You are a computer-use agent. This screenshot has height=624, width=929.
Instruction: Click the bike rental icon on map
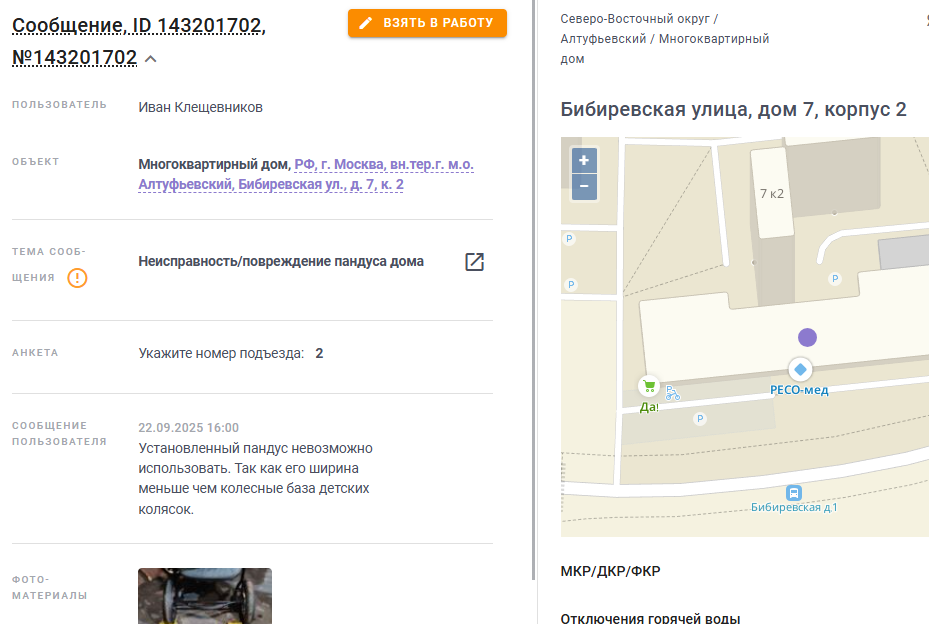click(x=672, y=392)
